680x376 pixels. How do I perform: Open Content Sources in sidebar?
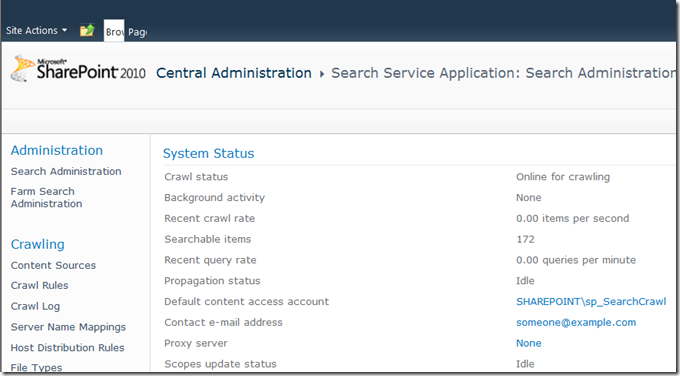click(x=53, y=265)
